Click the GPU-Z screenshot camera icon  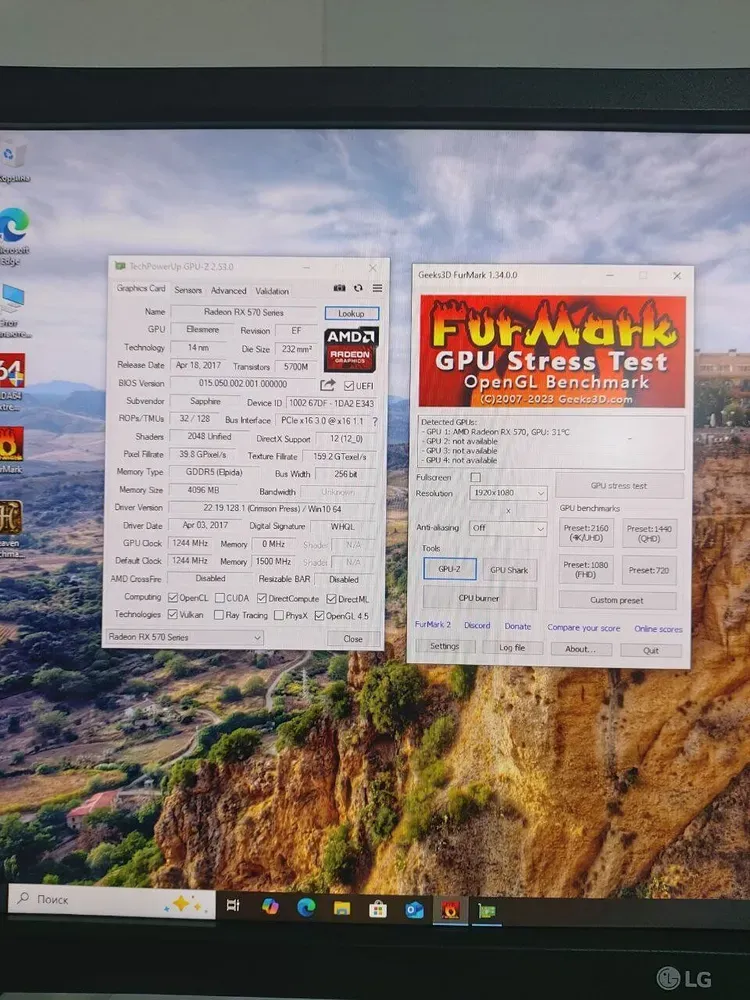pyautogui.click(x=340, y=290)
